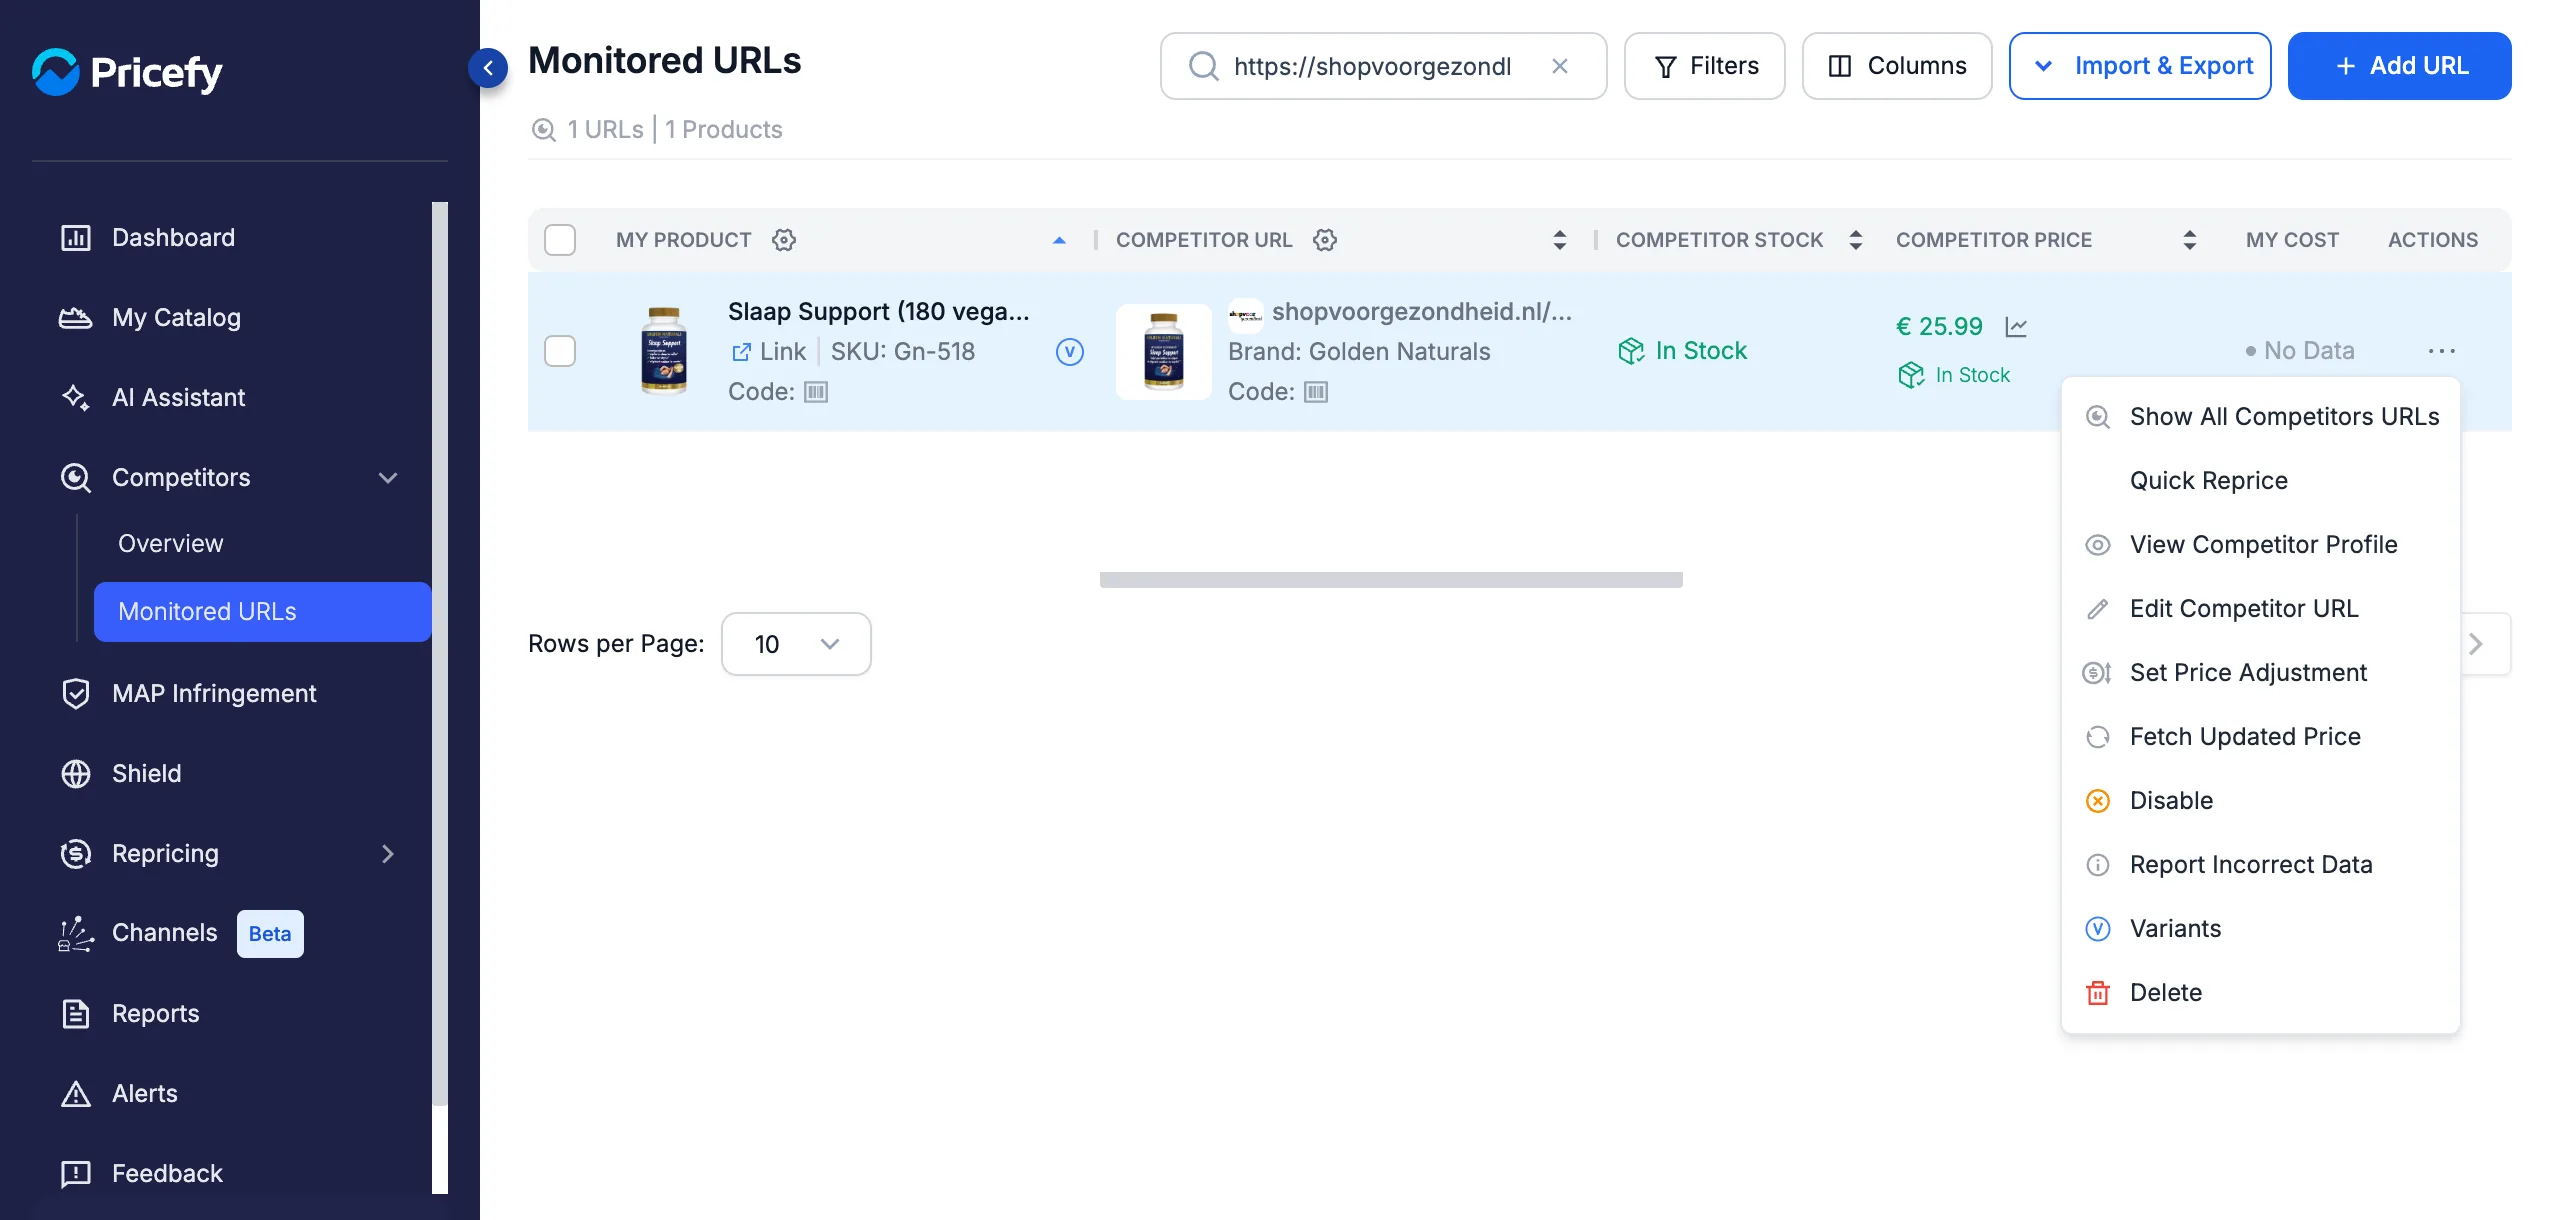
Task: Click the MAP Infringement shield icon
Action: pyautogui.click(x=76, y=694)
